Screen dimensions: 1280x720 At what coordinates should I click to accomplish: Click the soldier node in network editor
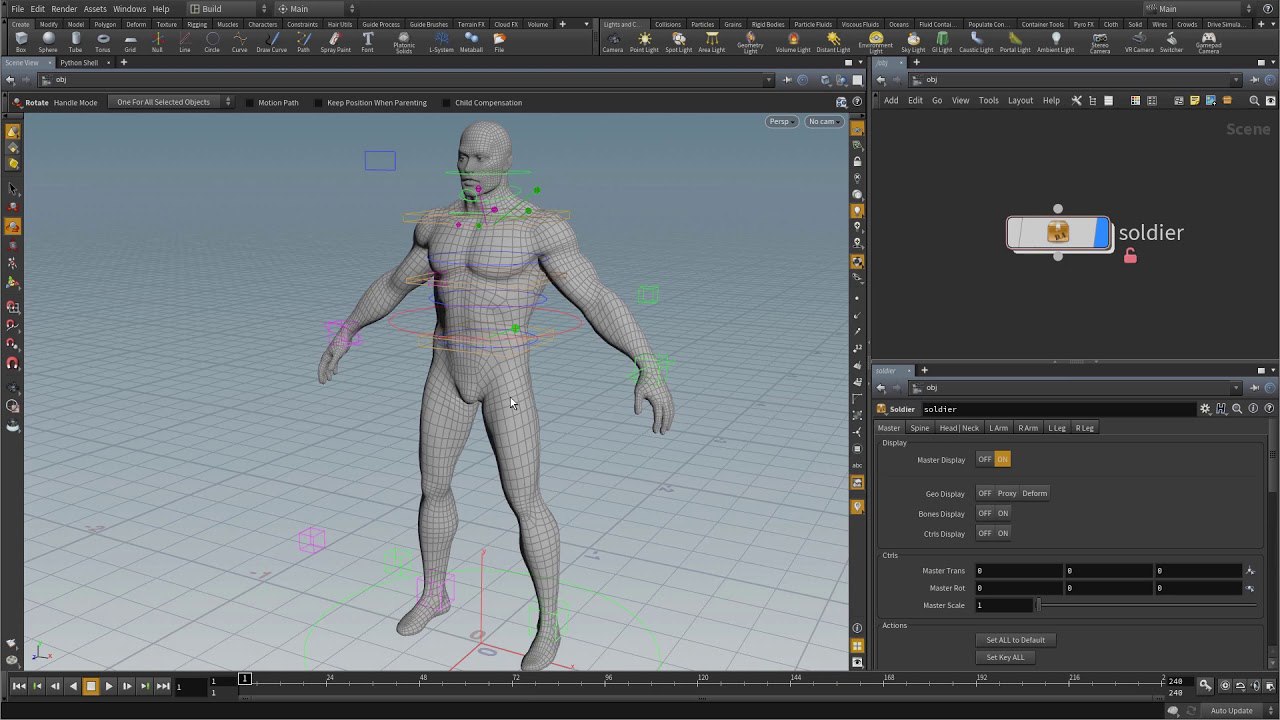tap(1059, 233)
